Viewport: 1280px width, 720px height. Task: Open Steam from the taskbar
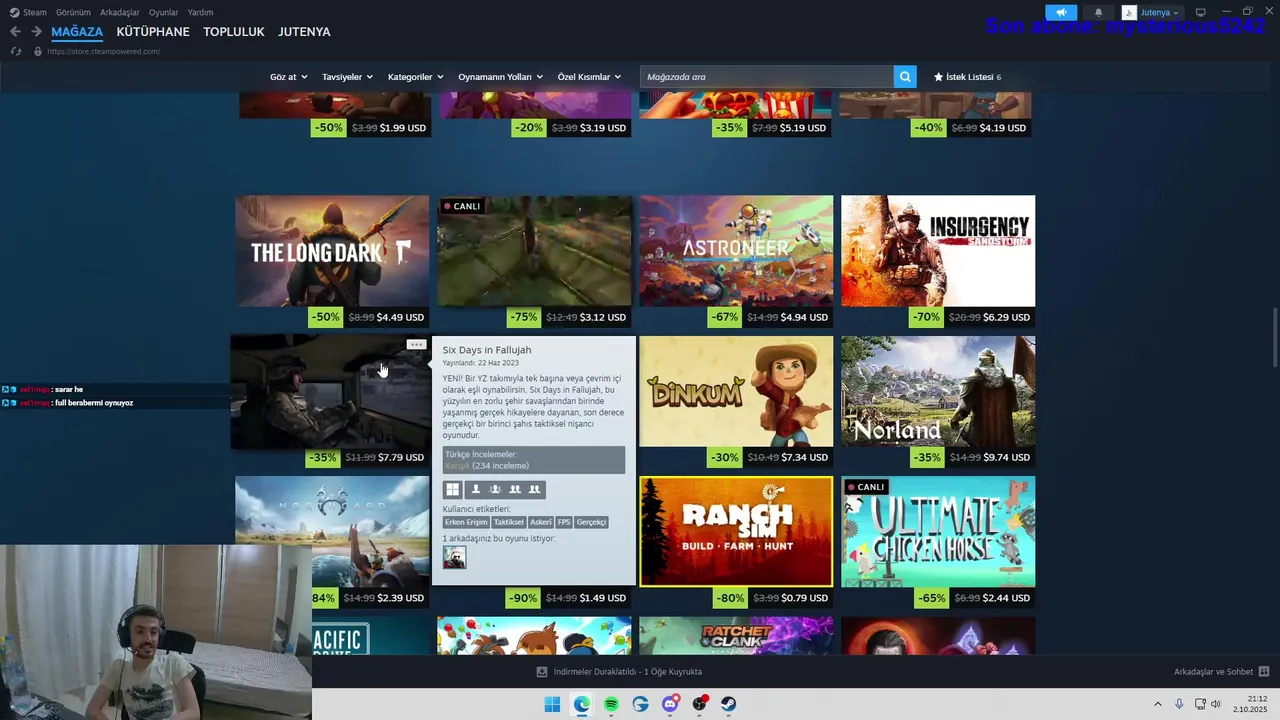pos(729,704)
